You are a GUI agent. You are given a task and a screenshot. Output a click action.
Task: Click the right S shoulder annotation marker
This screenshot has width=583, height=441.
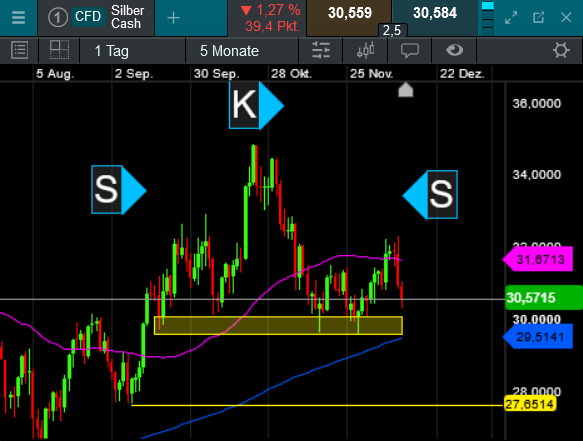click(x=430, y=194)
